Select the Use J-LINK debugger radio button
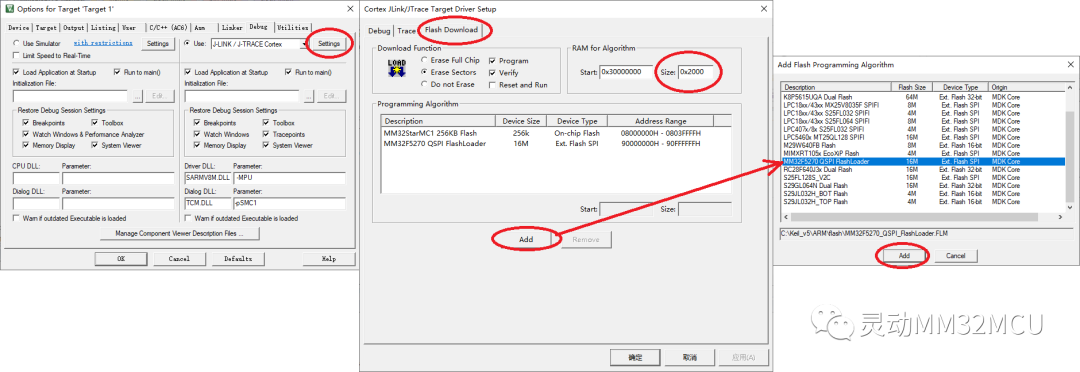1080x372 pixels. tap(187, 43)
